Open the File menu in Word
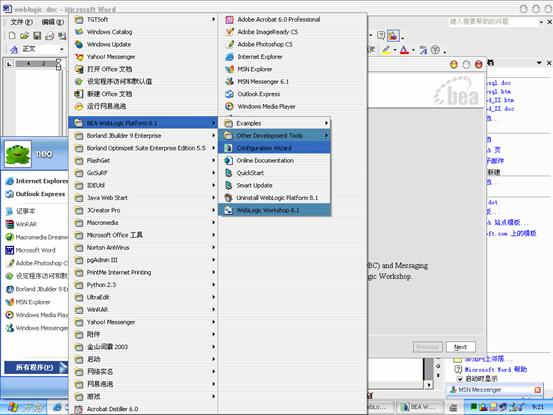 (x=21, y=22)
